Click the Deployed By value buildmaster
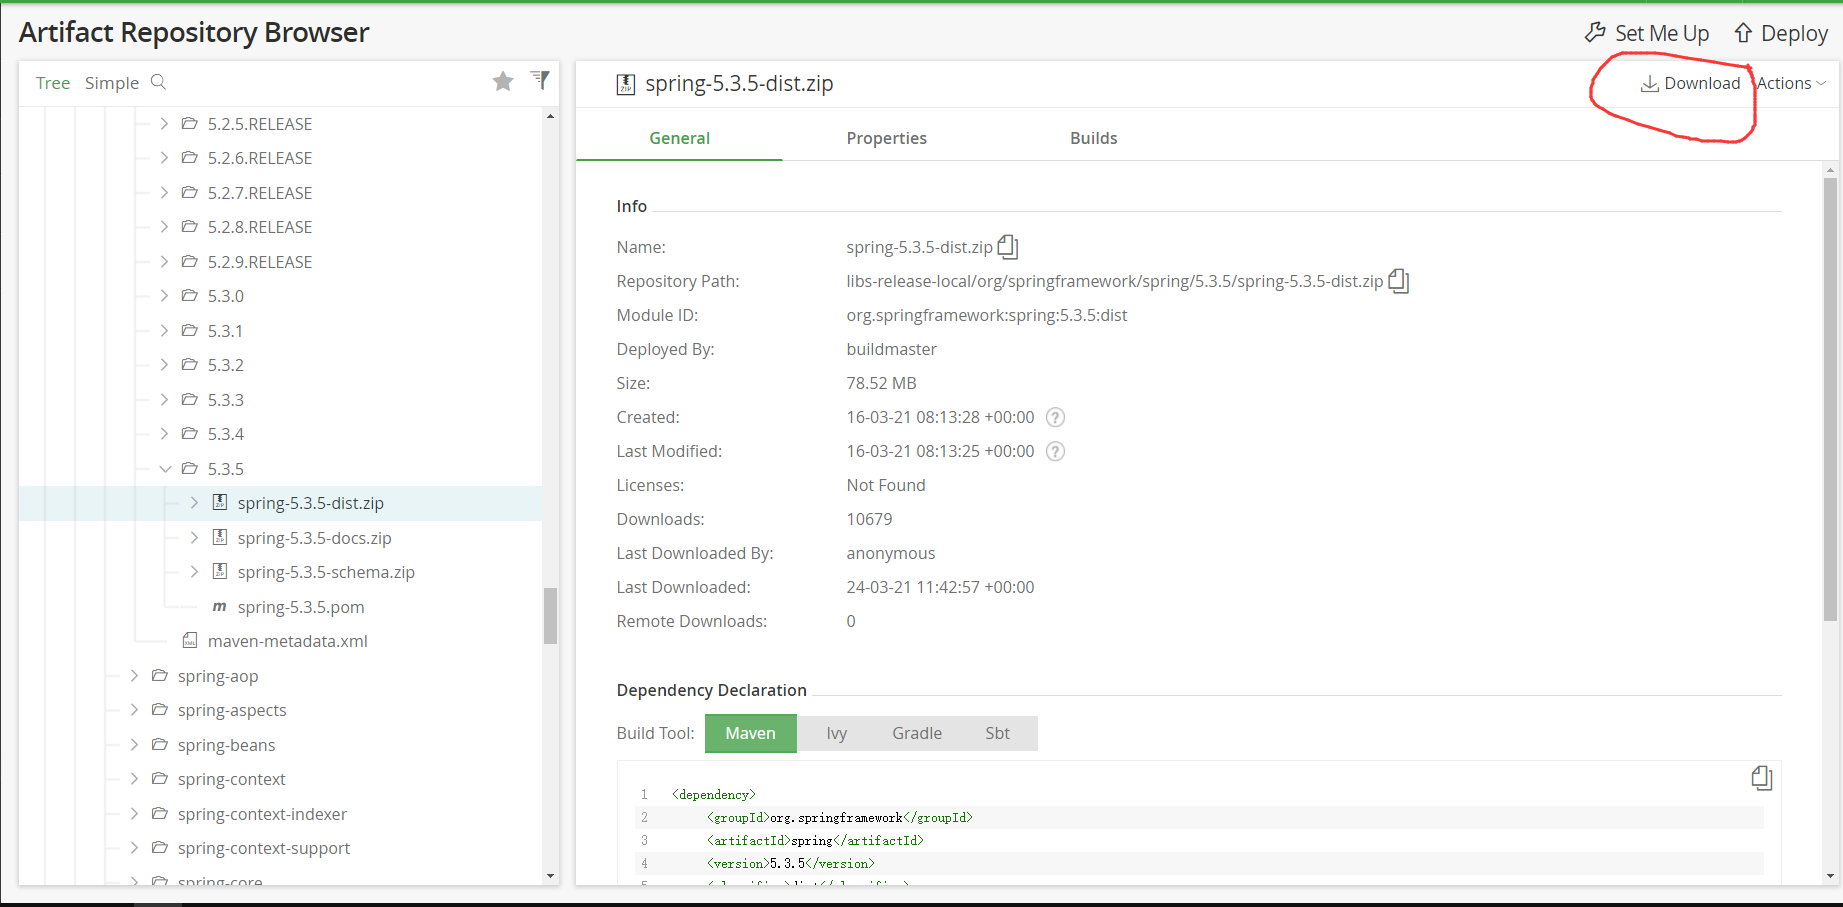1843x907 pixels. coord(891,349)
